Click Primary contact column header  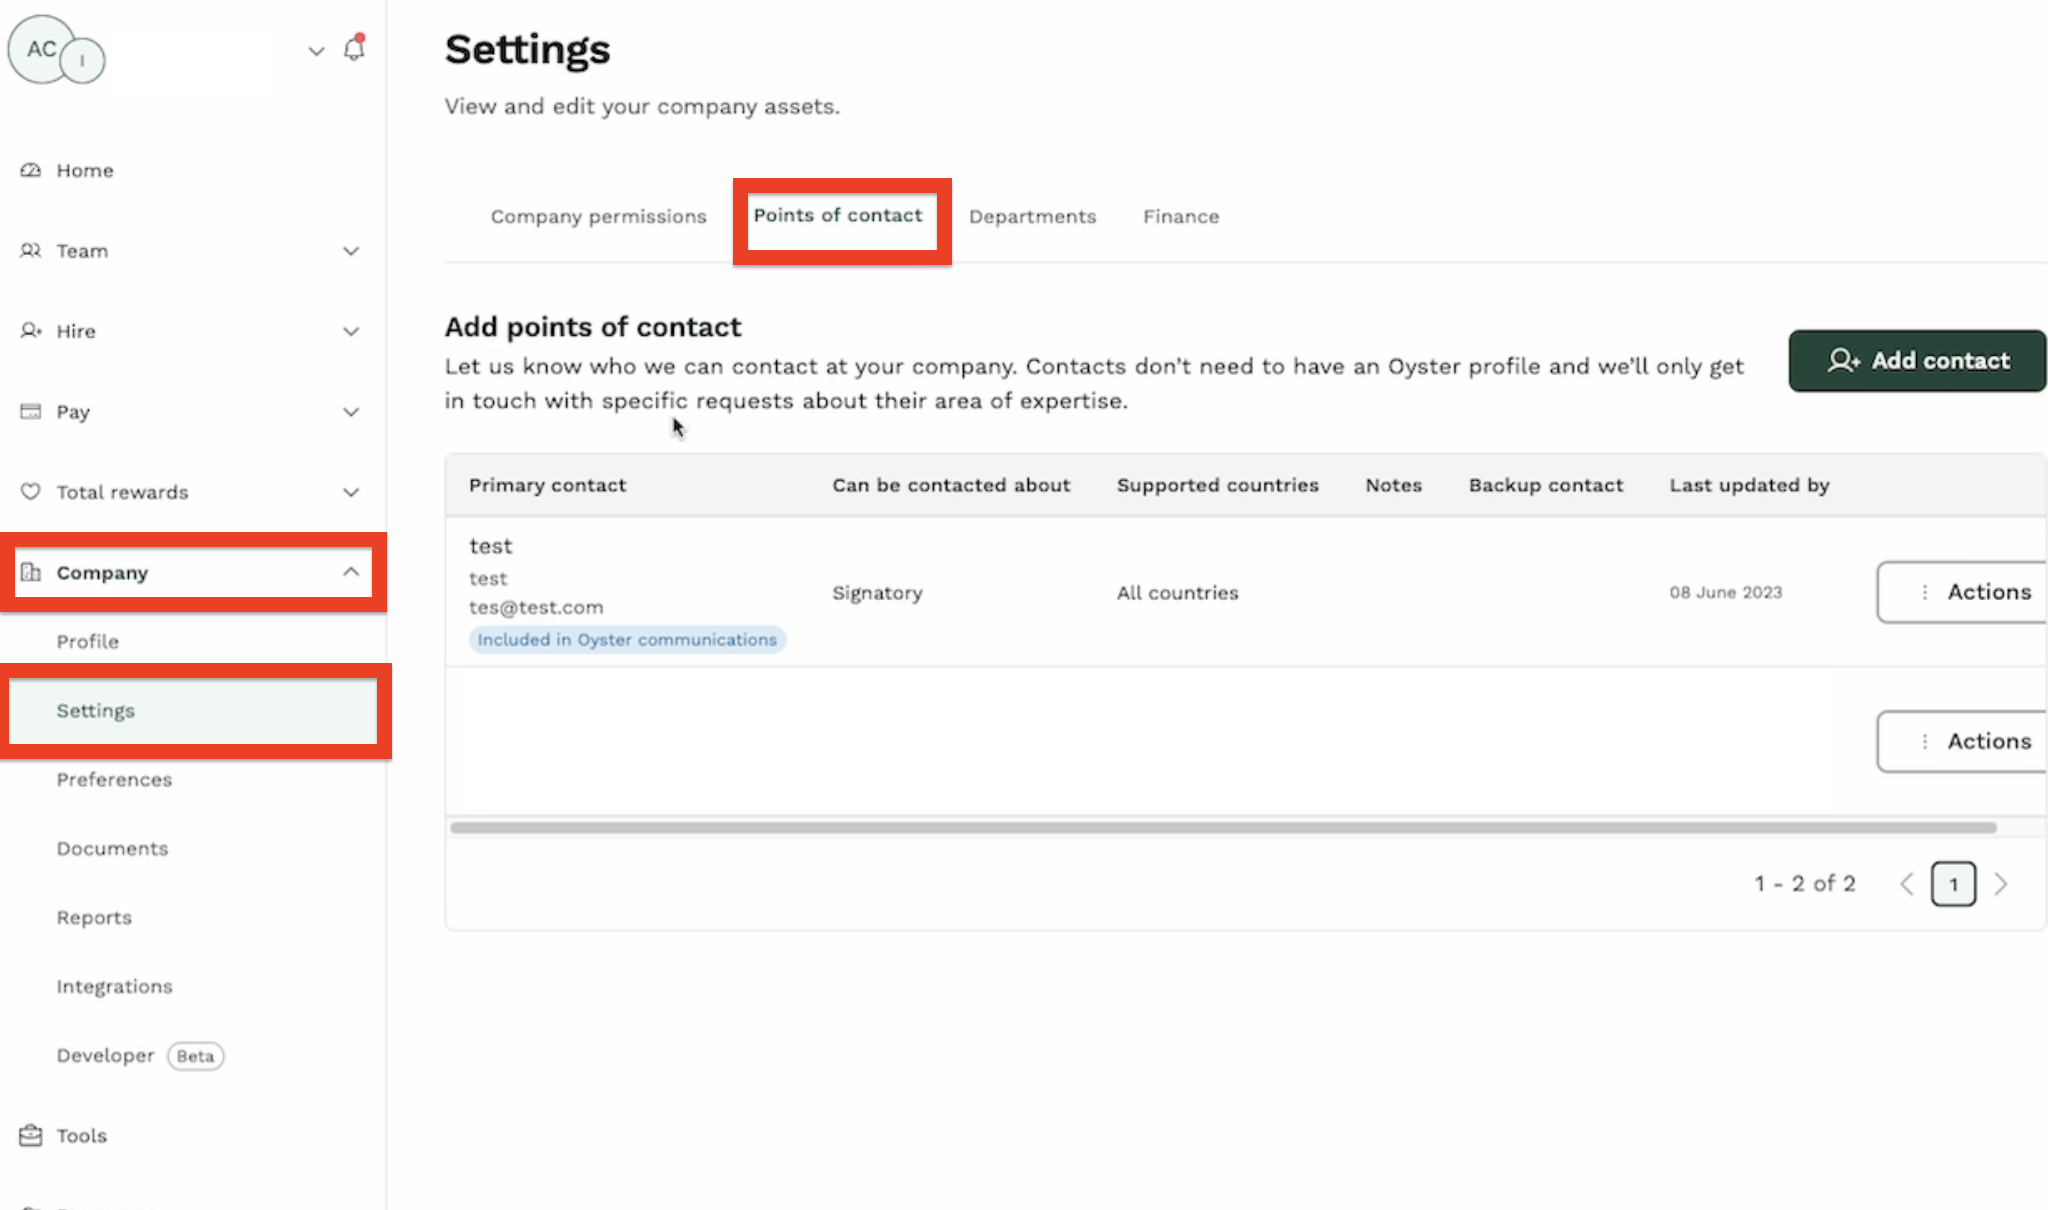pos(547,486)
